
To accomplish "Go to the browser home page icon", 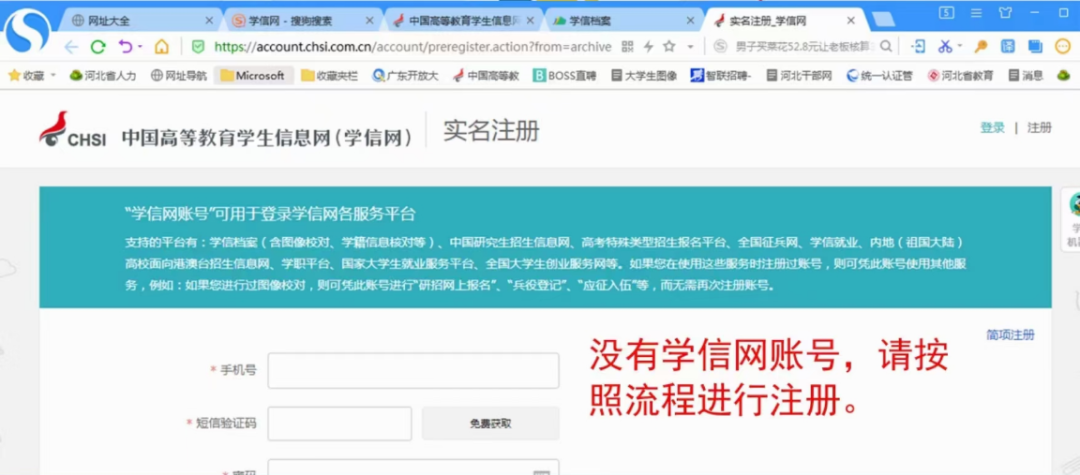I will coord(161,47).
